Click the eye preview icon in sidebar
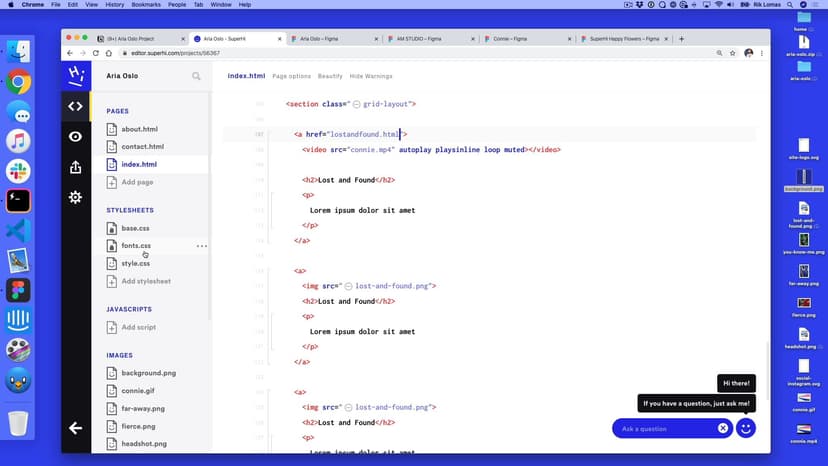This screenshot has width=828, height=466. tap(75, 137)
